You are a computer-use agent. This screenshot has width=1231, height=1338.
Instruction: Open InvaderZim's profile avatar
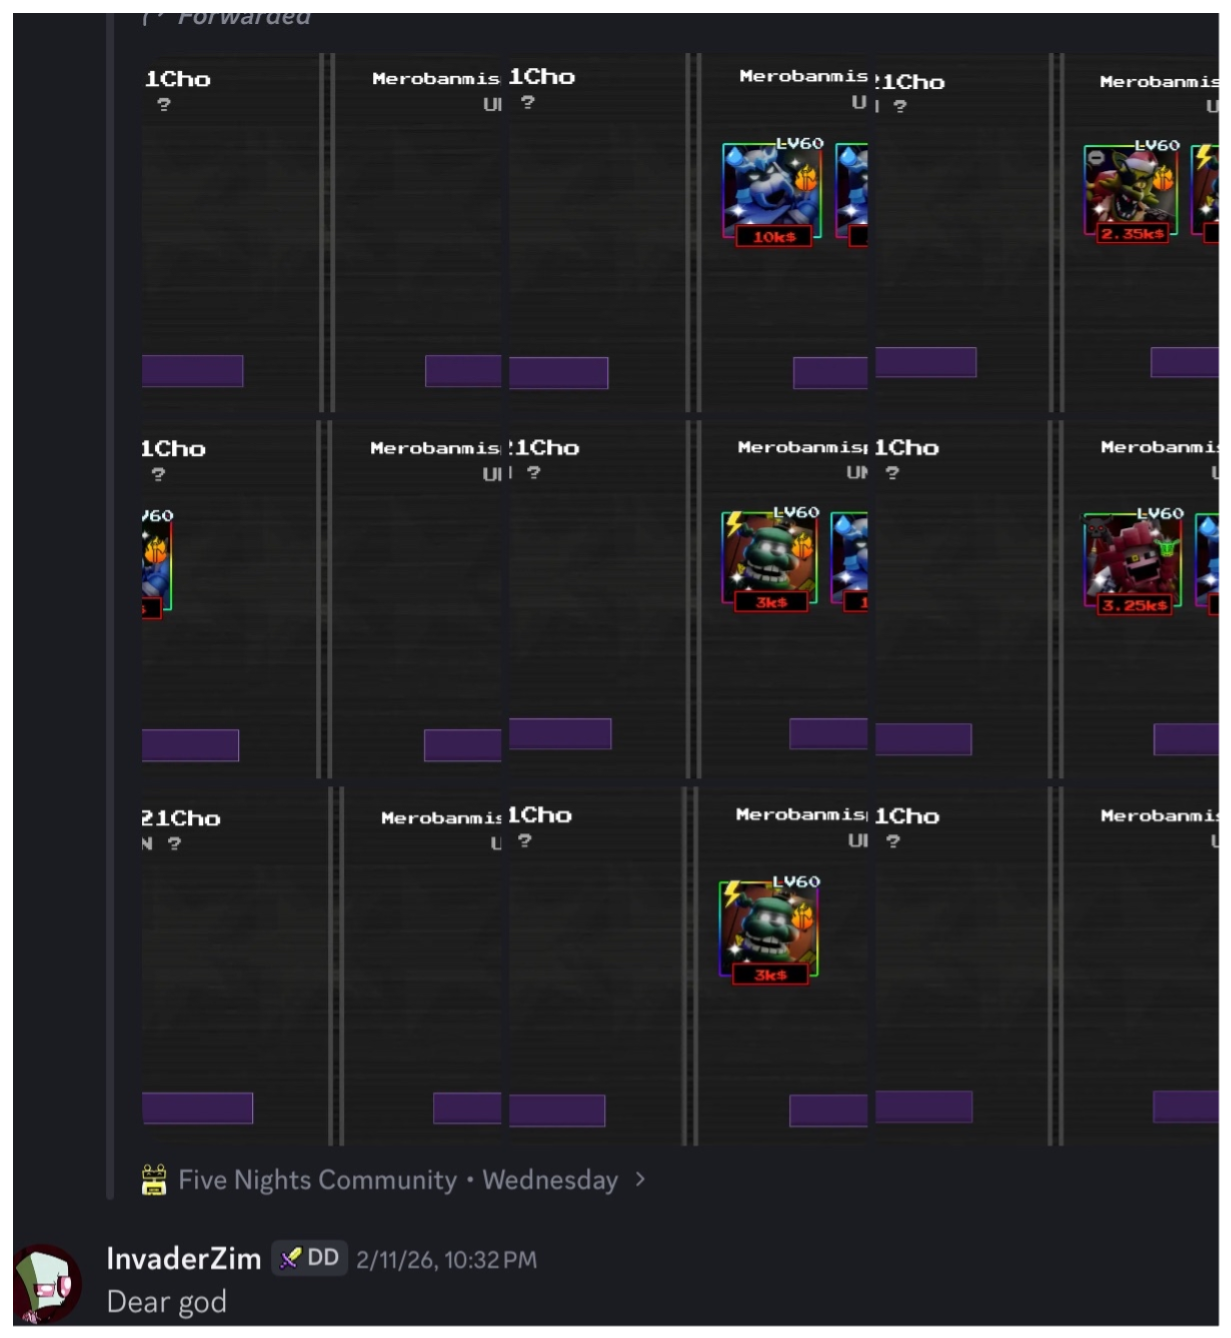tap(45, 1283)
